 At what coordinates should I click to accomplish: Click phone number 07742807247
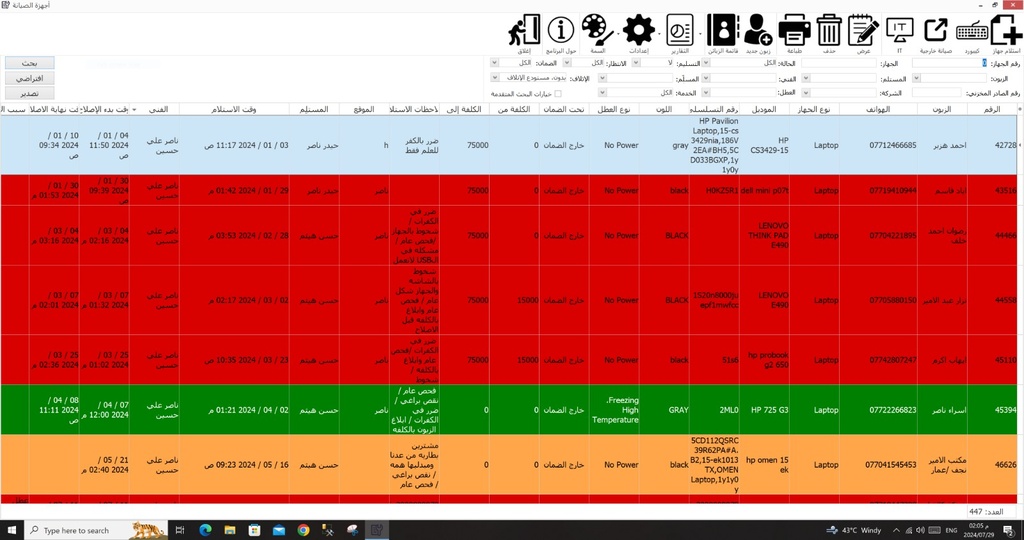point(893,360)
